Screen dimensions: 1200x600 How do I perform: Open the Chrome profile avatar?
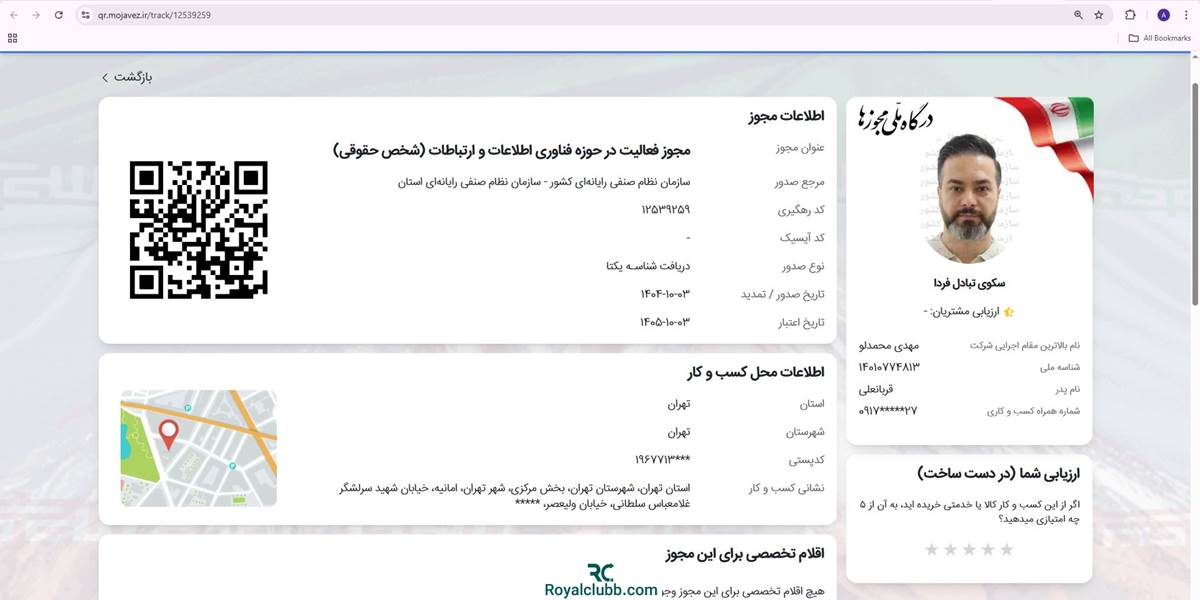[1163, 15]
